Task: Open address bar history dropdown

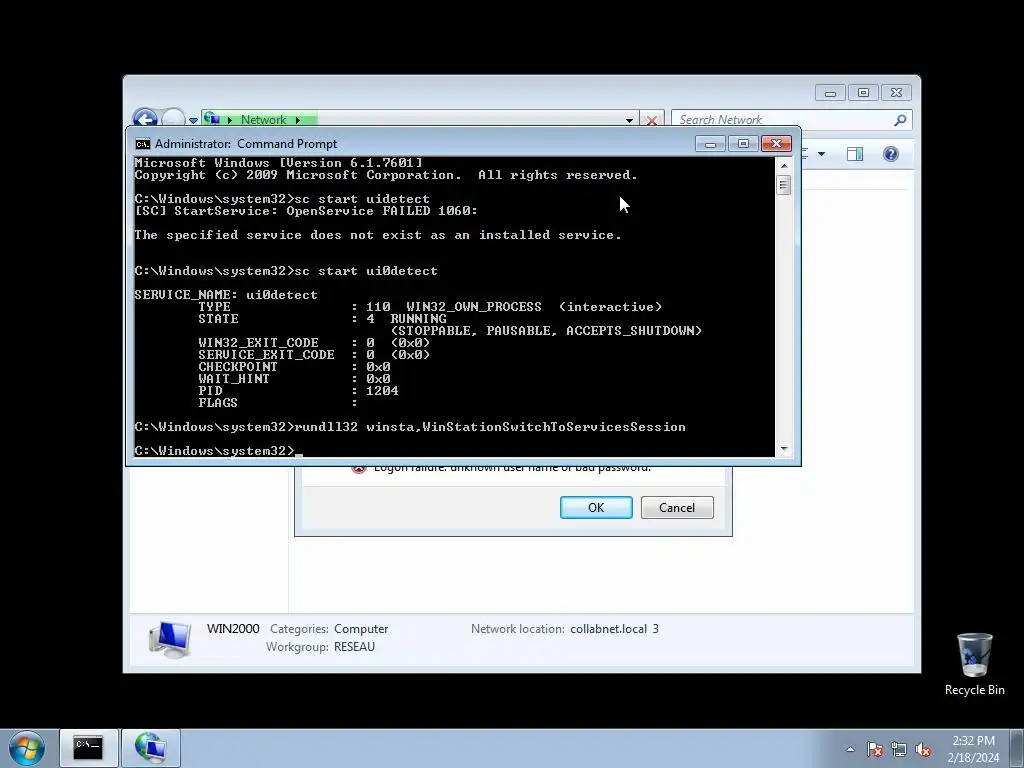Action: pyautogui.click(x=630, y=120)
